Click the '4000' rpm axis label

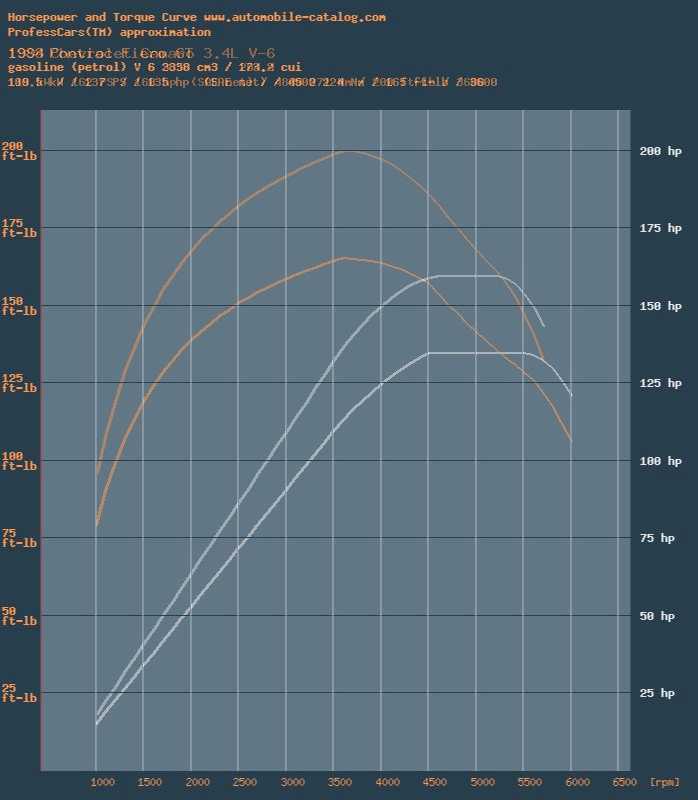pos(388,782)
